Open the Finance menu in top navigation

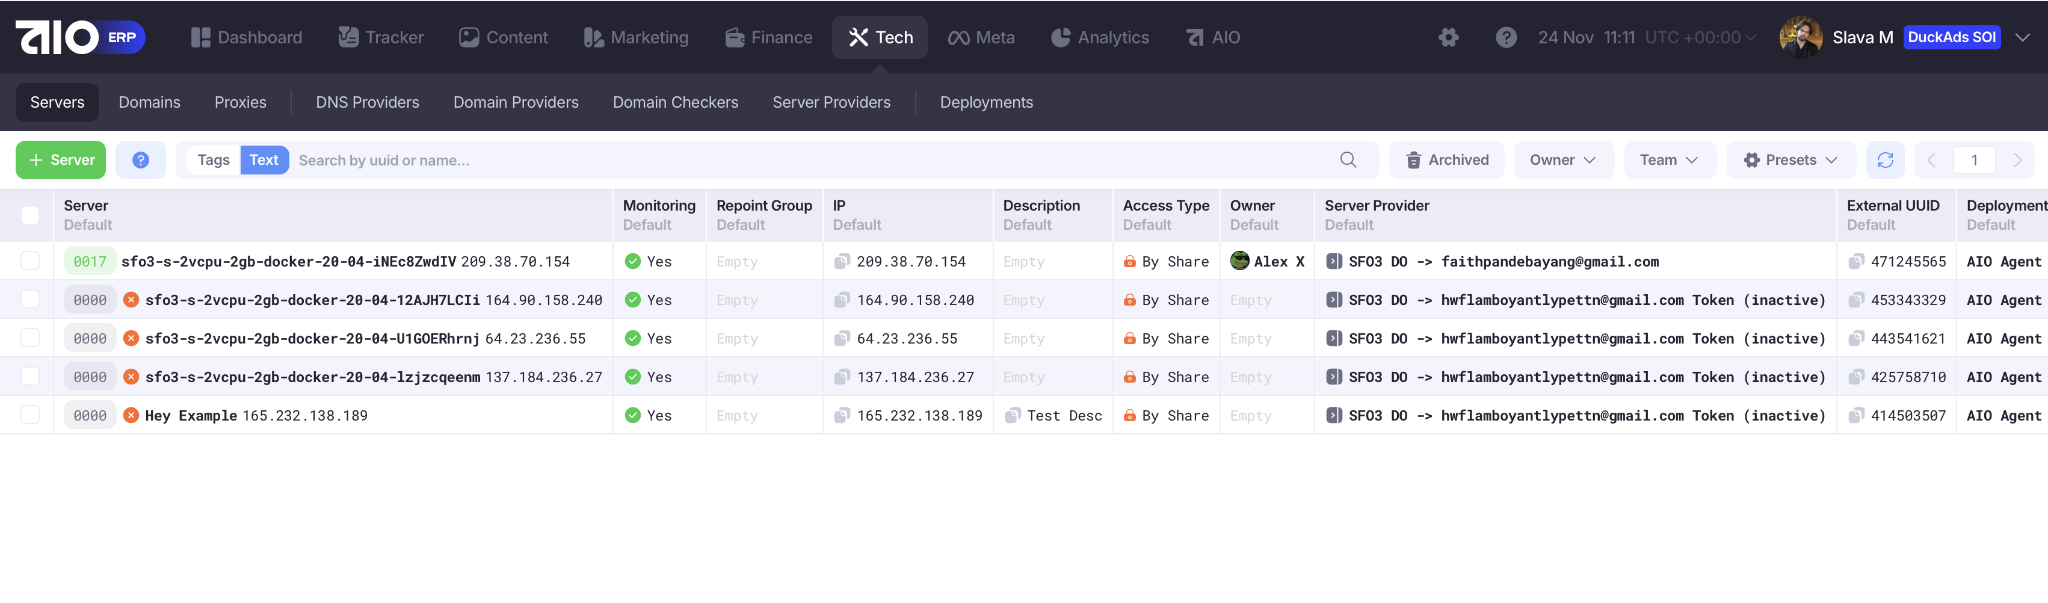[x=769, y=38]
